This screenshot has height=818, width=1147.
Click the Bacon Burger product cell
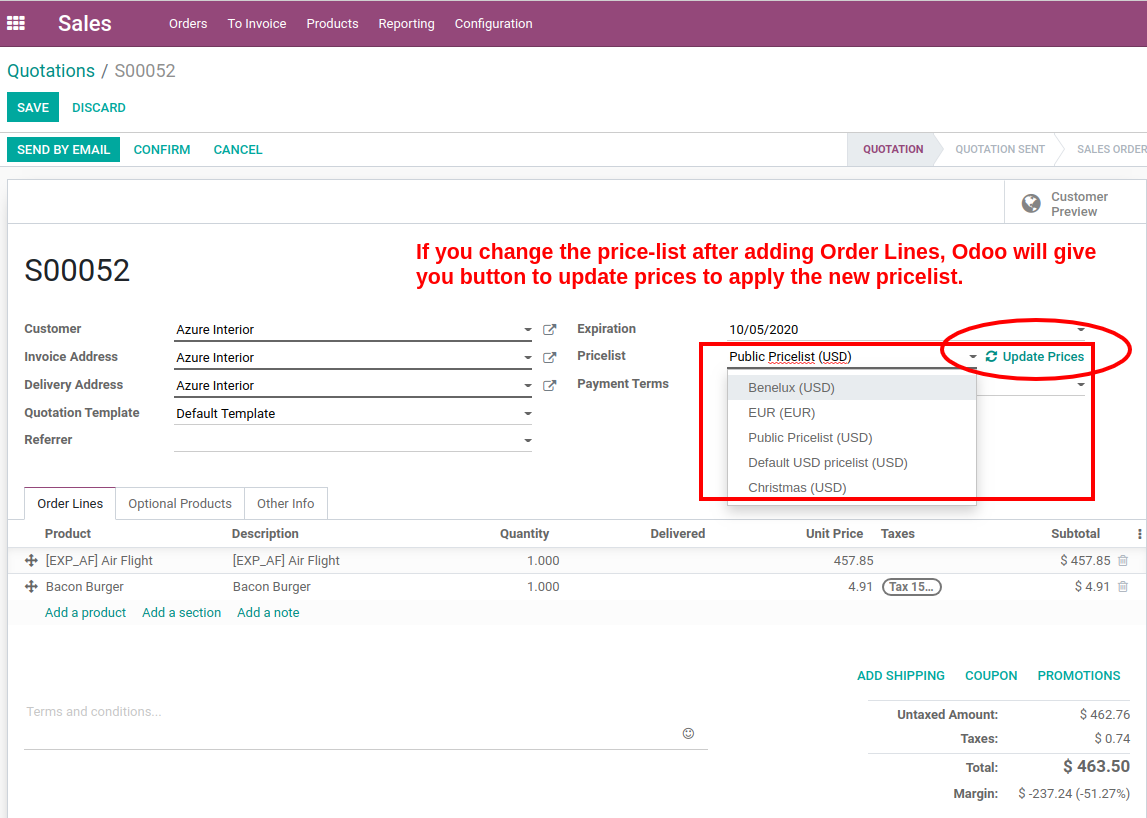pyautogui.click(x=85, y=587)
